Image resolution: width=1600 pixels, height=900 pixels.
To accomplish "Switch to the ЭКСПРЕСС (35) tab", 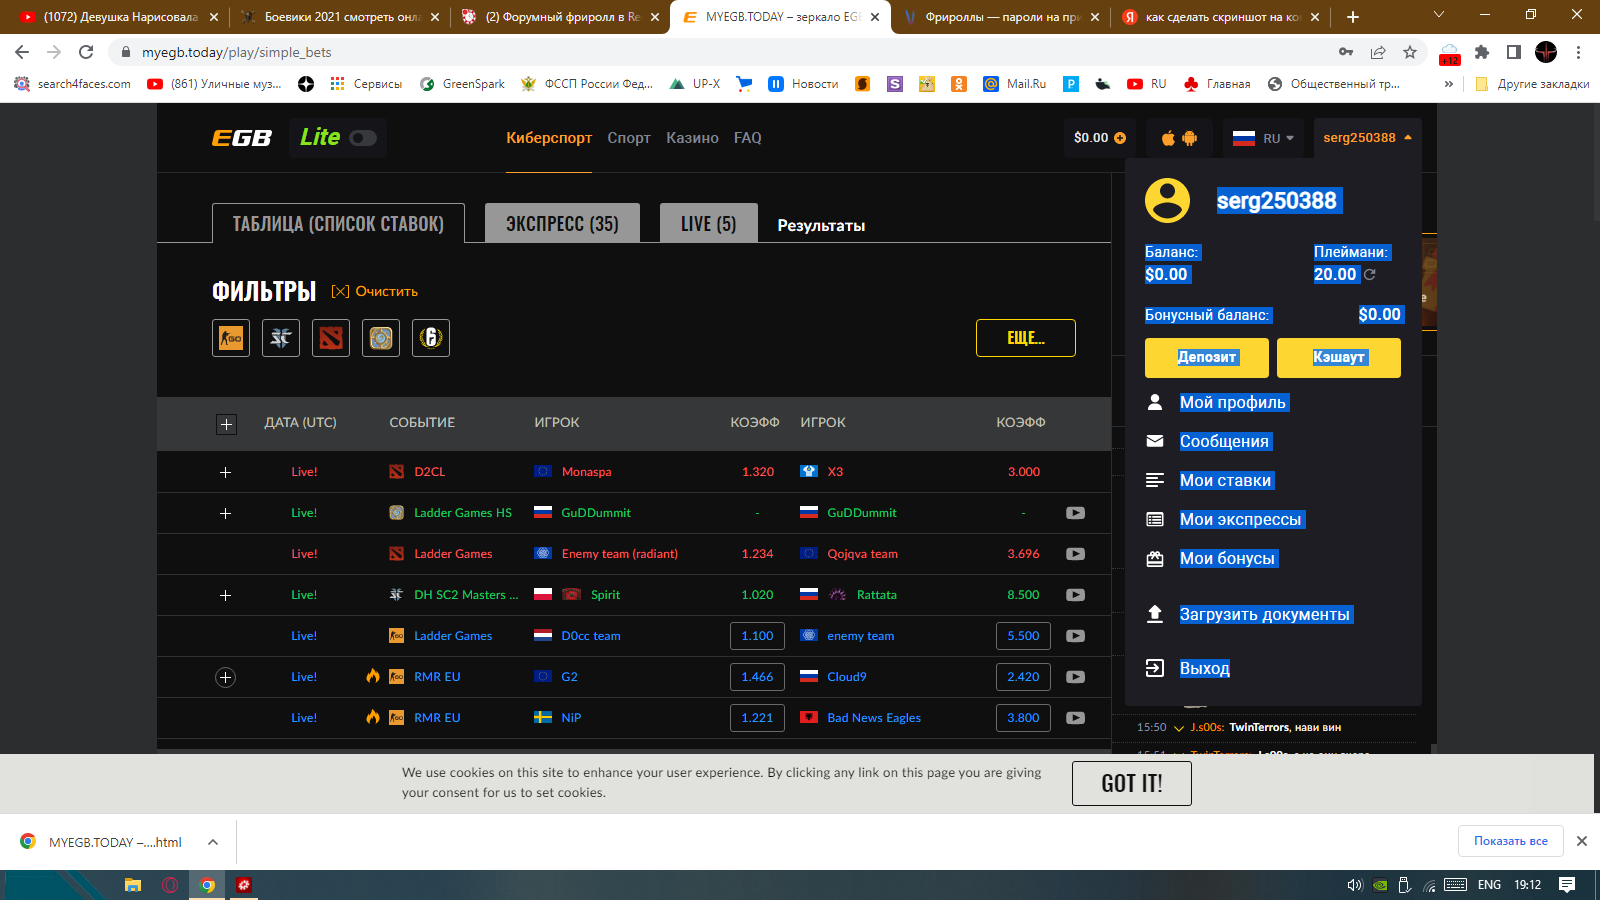I will (x=563, y=223).
